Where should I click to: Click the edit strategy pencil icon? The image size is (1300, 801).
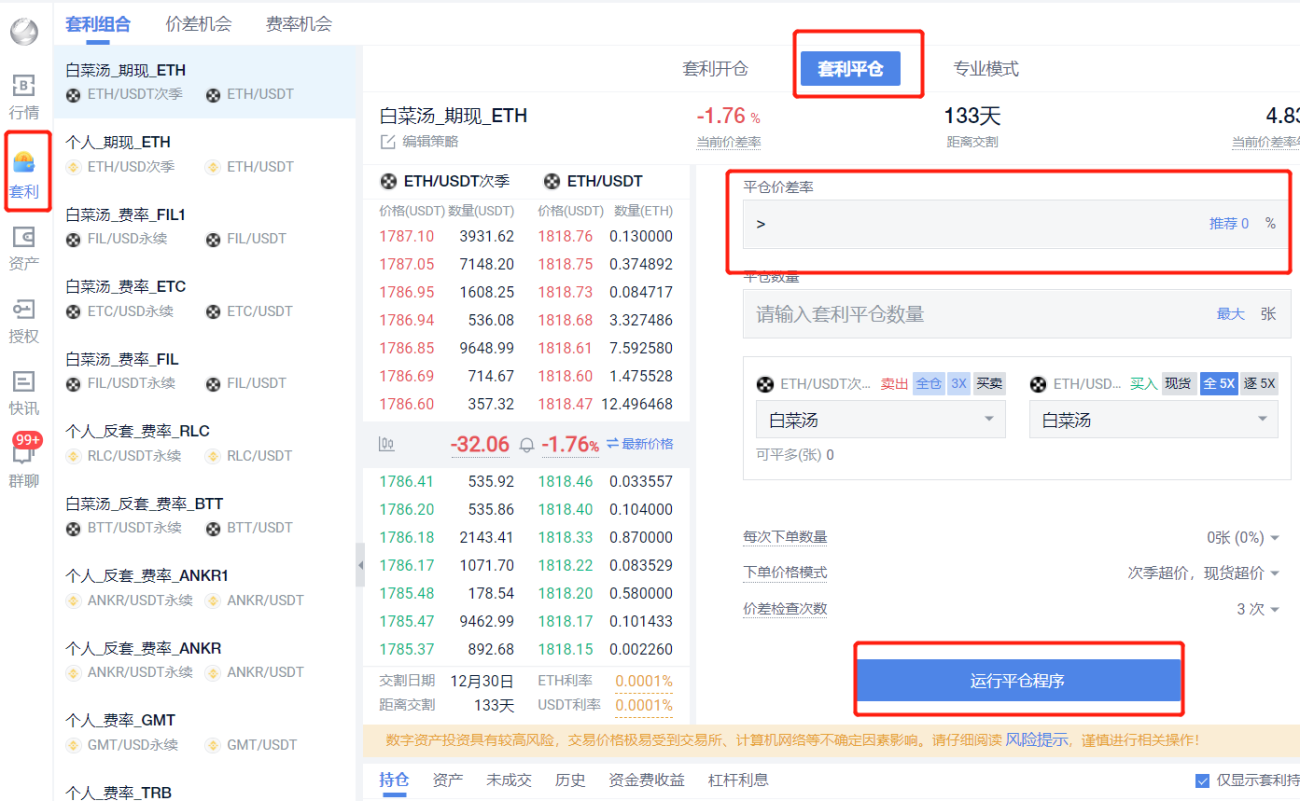click(x=388, y=142)
